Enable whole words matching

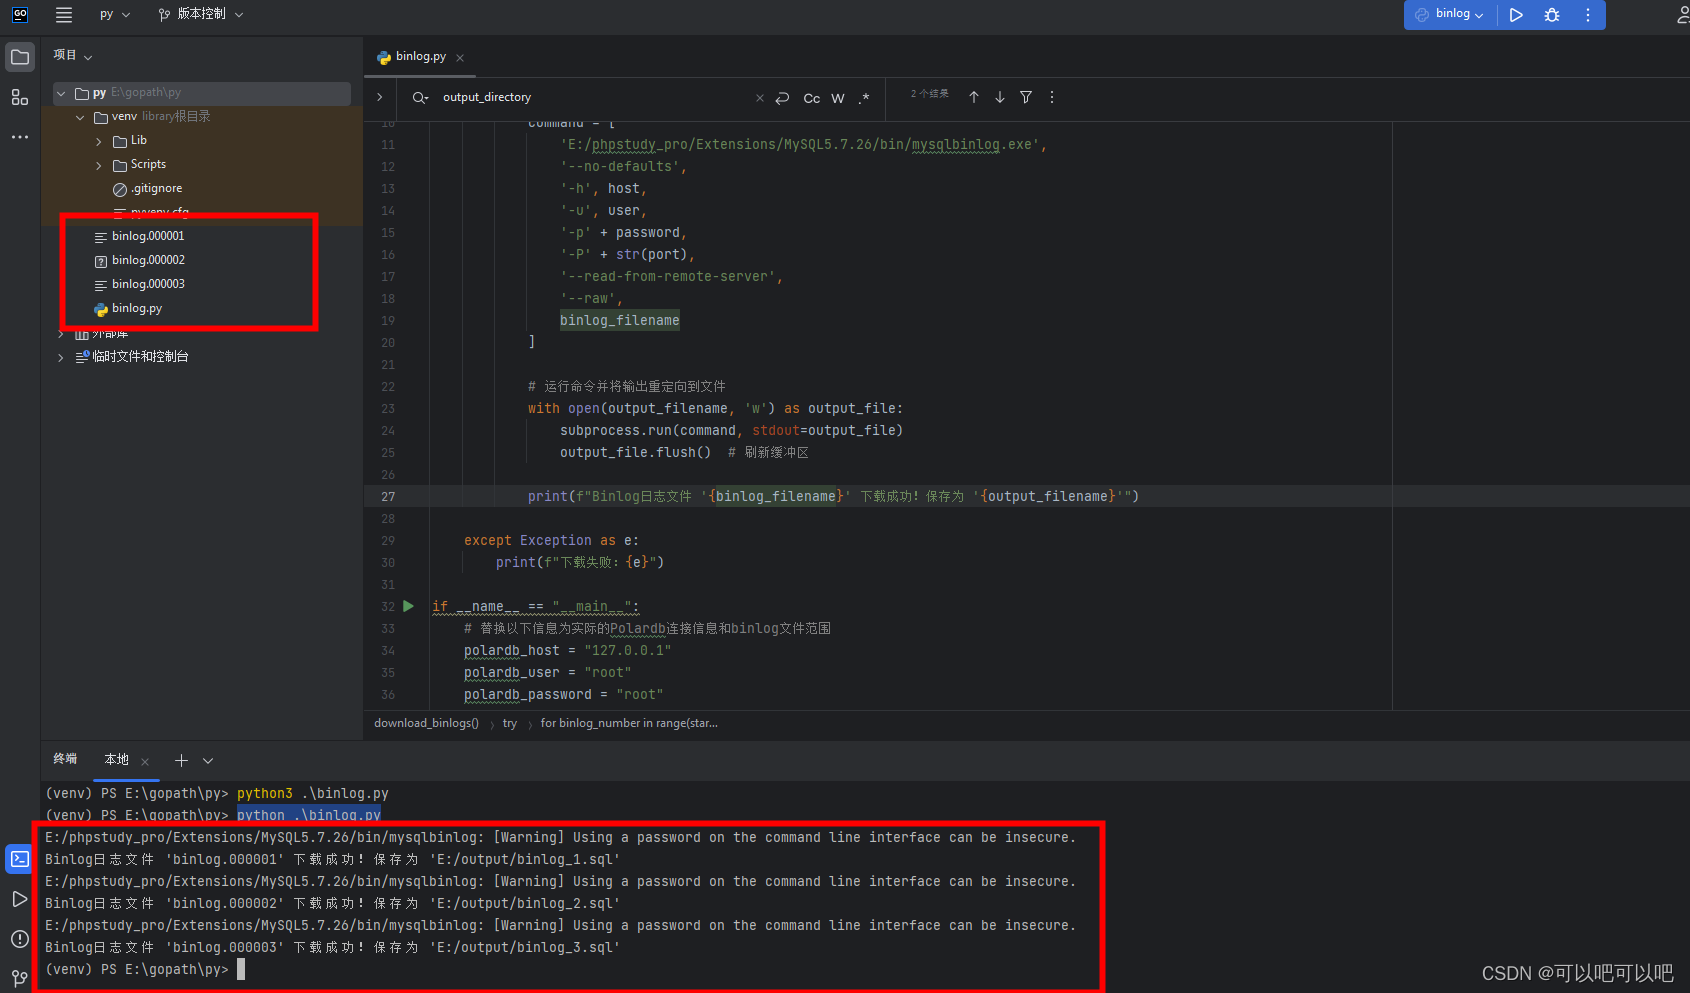coord(838,98)
